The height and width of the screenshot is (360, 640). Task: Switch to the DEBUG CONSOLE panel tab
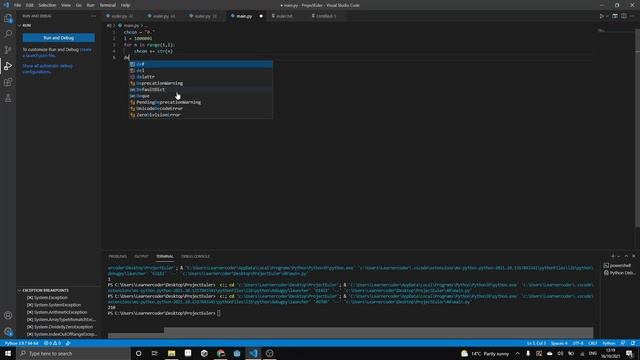pyautogui.click(x=196, y=256)
